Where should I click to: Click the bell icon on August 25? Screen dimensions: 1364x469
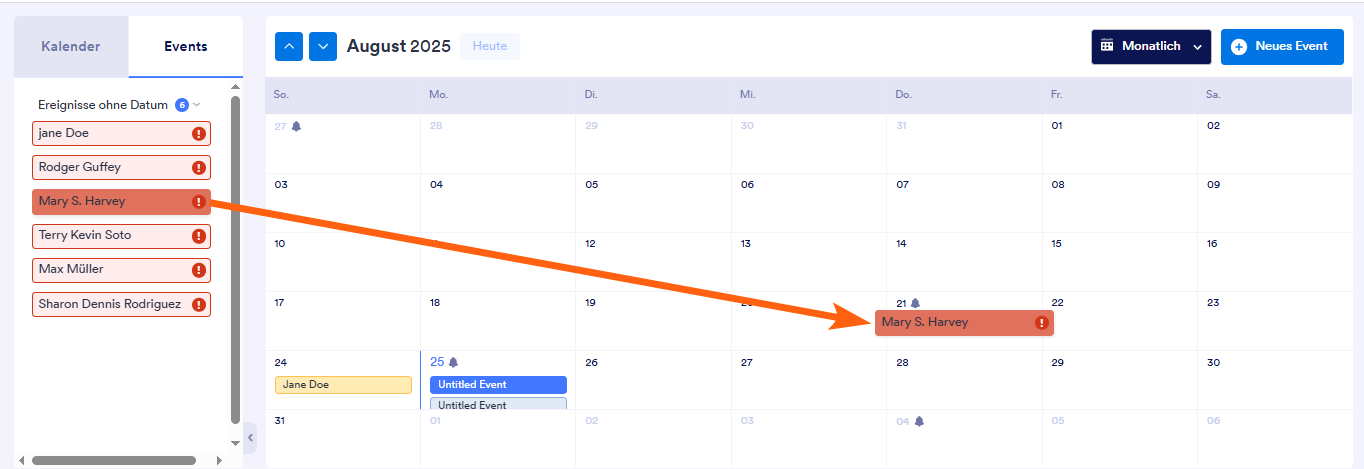click(453, 362)
